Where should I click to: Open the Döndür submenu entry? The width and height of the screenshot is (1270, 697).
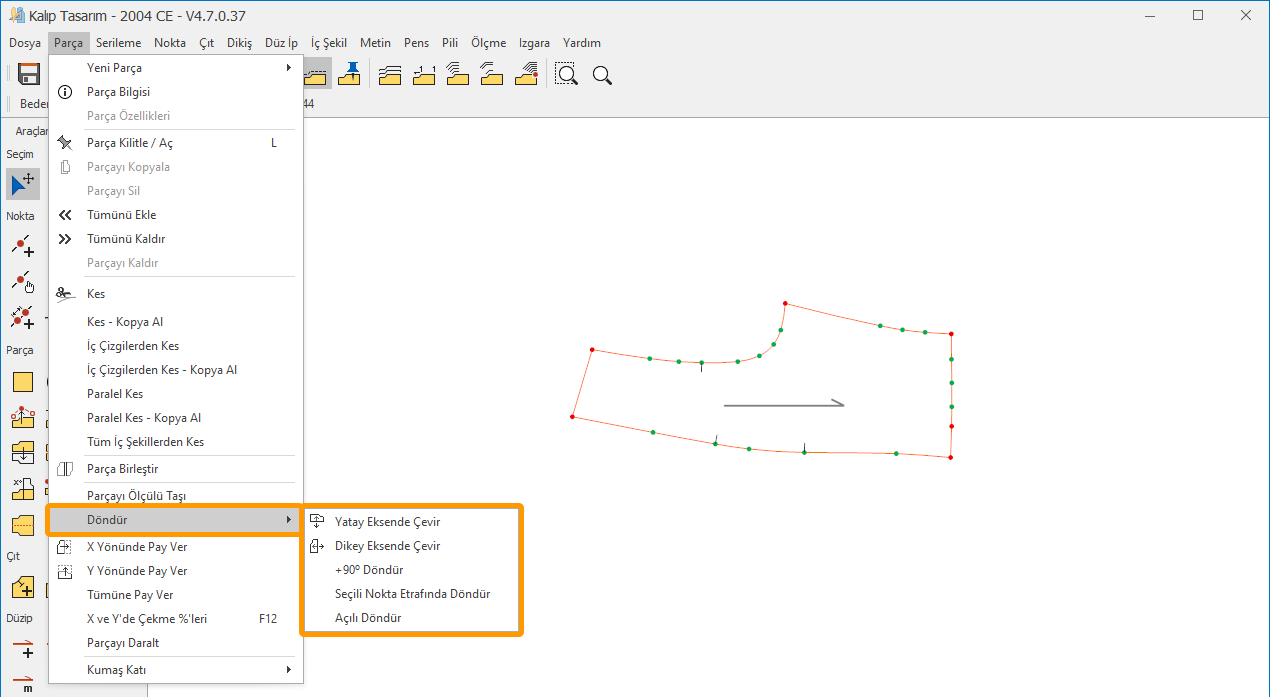click(175, 520)
